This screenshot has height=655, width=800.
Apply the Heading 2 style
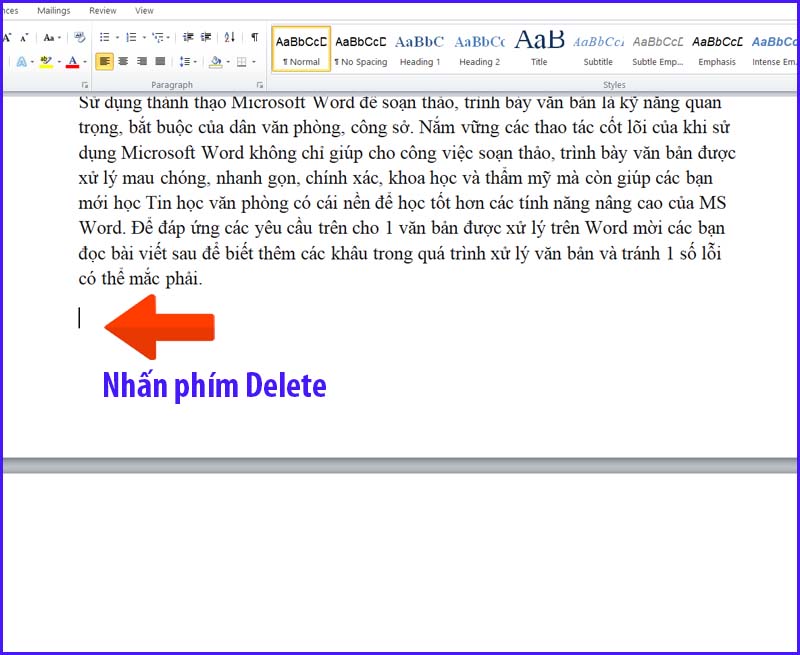479,49
